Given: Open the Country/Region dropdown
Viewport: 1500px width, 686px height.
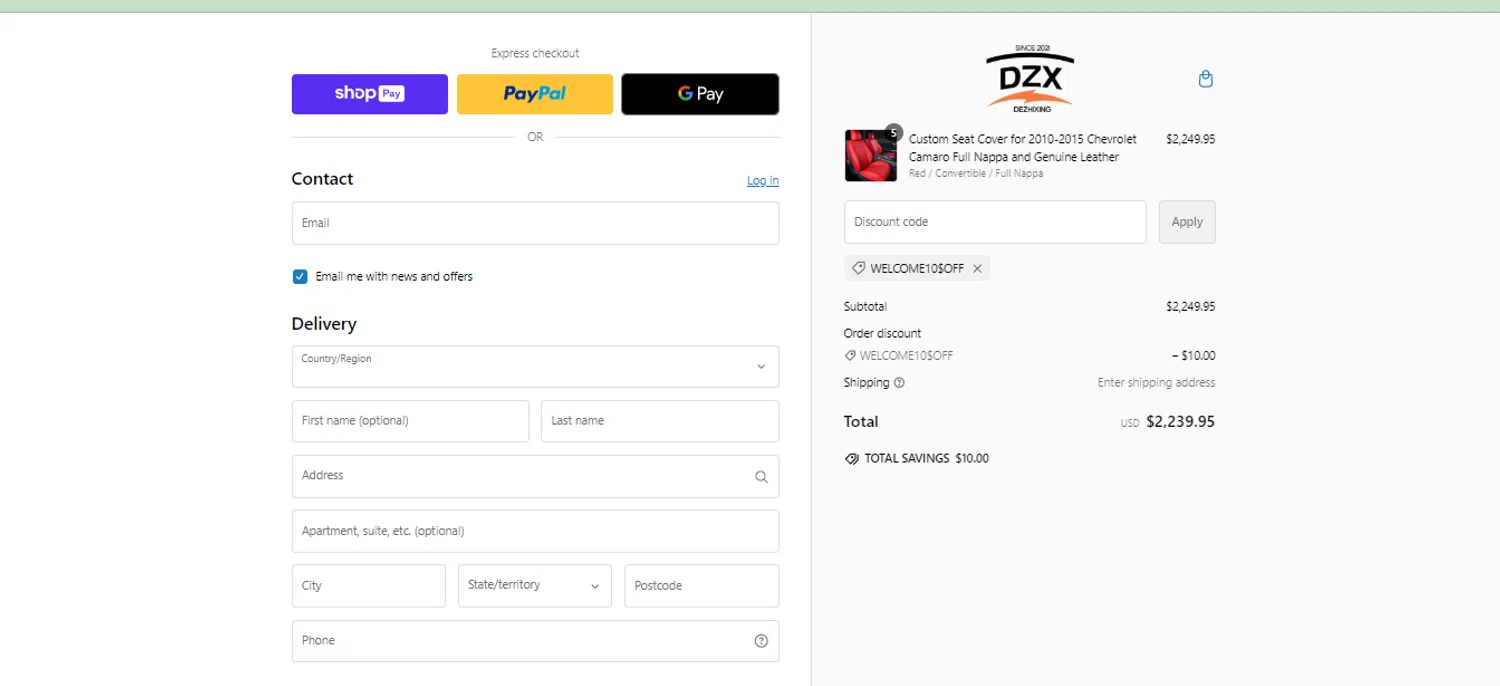Looking at the screenshot, I should pyautogui.click(x=535, y=367).
